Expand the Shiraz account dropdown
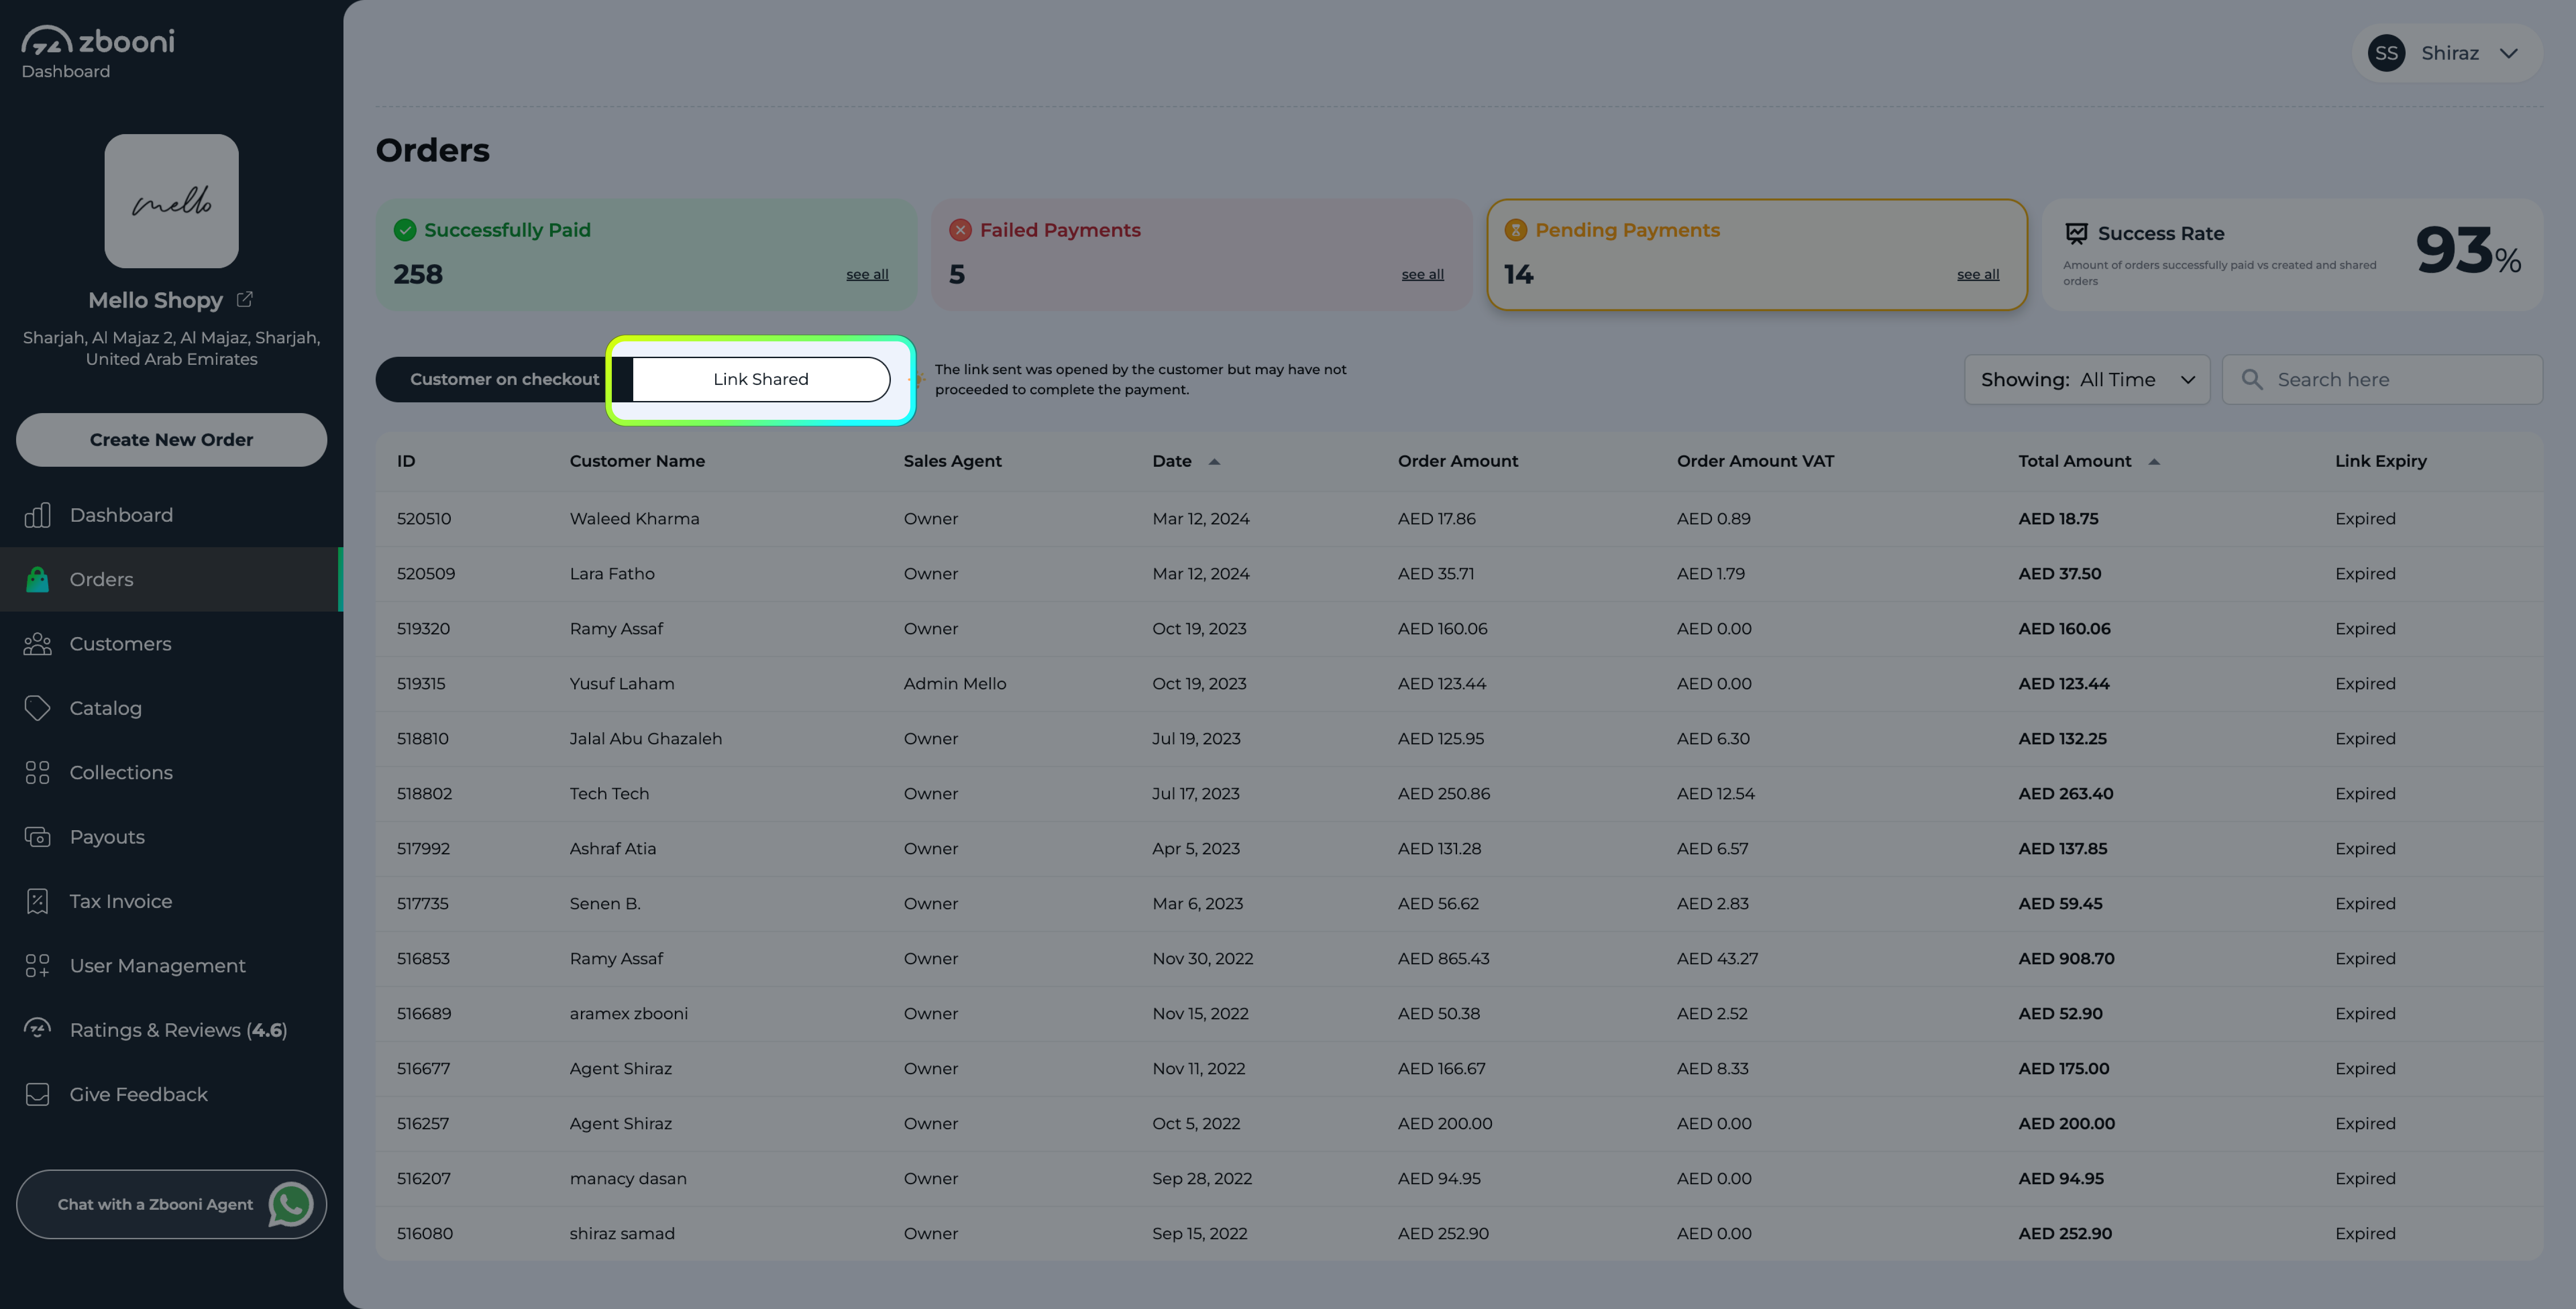2576x1309 pixels. (2508, 53)
